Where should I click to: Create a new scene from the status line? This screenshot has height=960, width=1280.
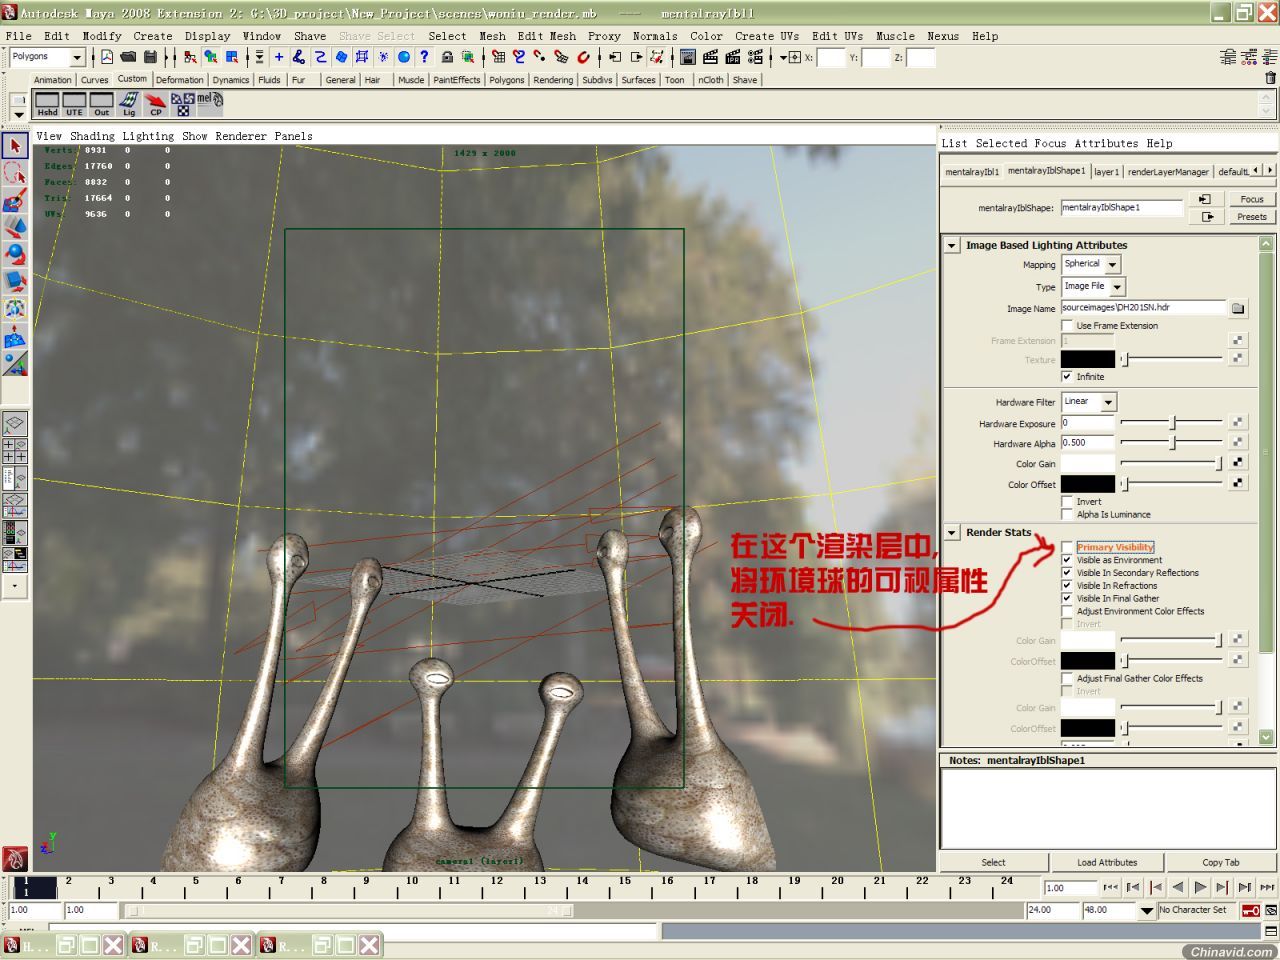(107, 57)
